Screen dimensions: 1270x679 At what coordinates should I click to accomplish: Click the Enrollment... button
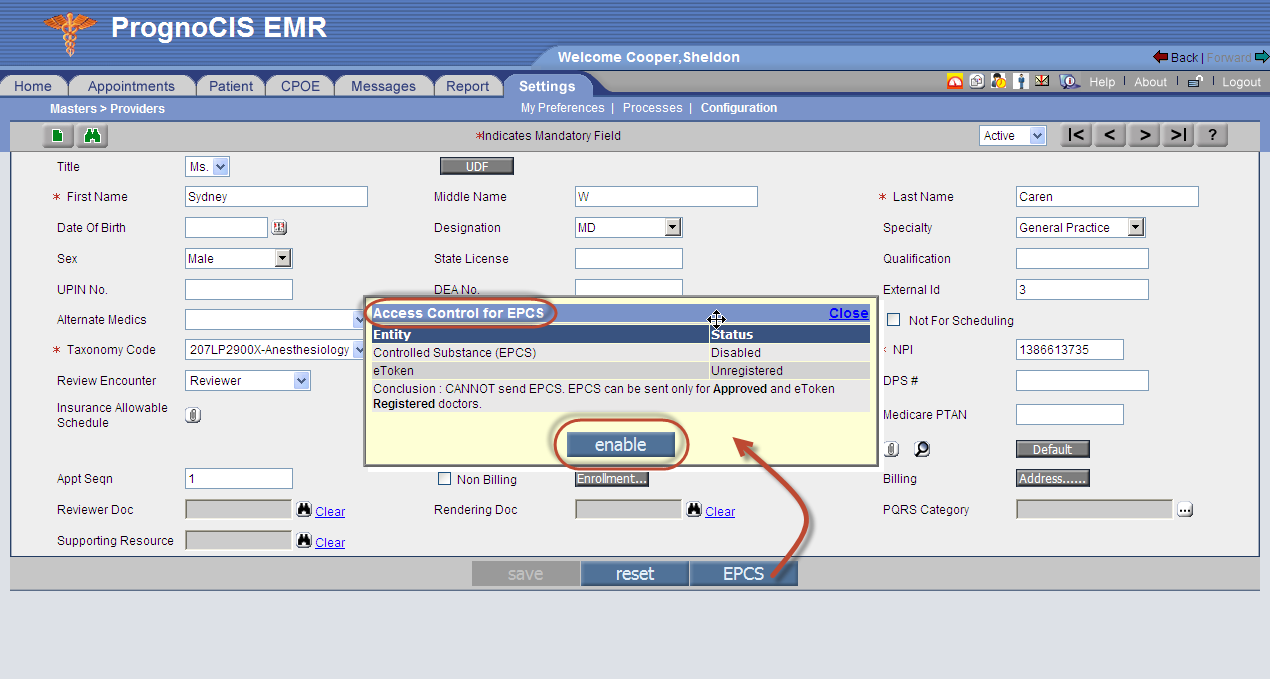coord(612,479)
